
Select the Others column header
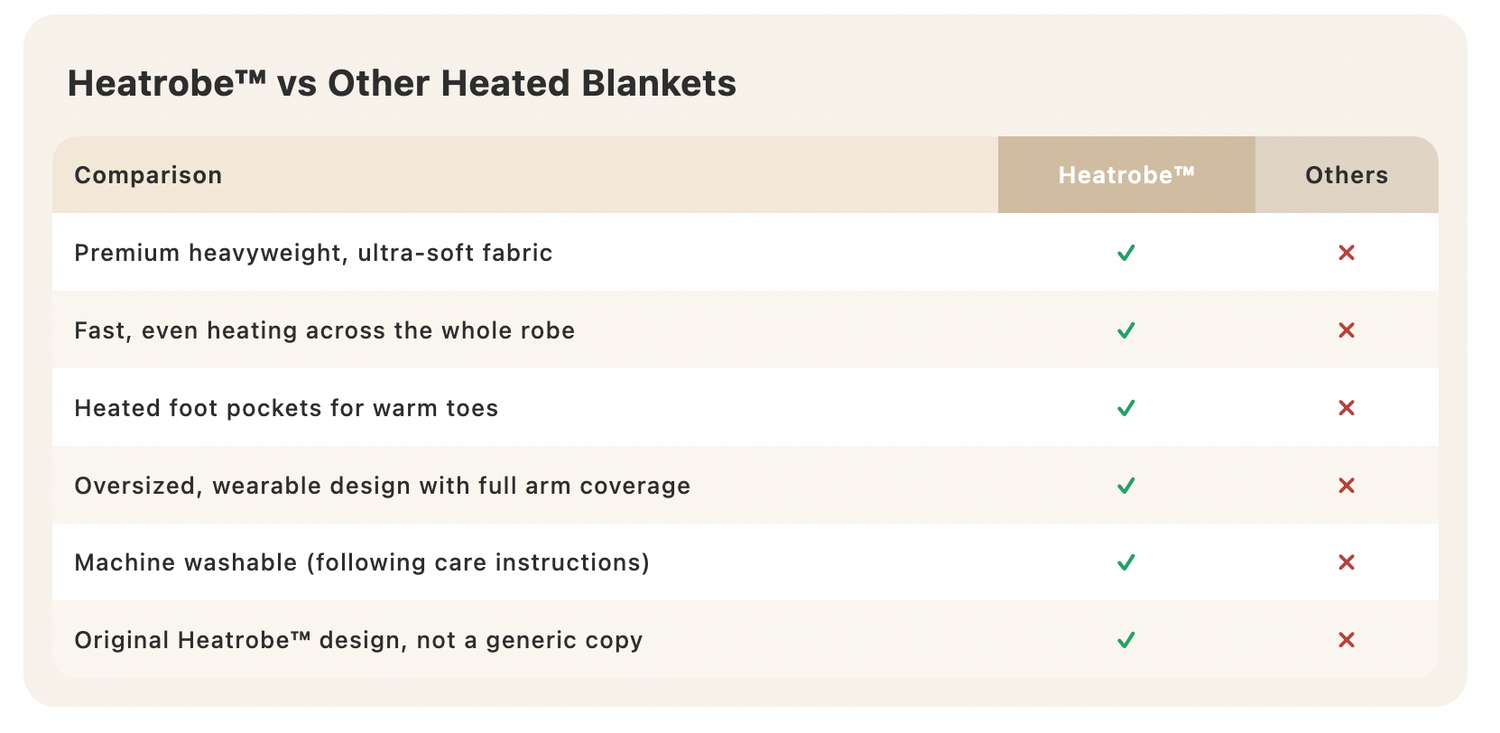click(x=1346, y=175)
